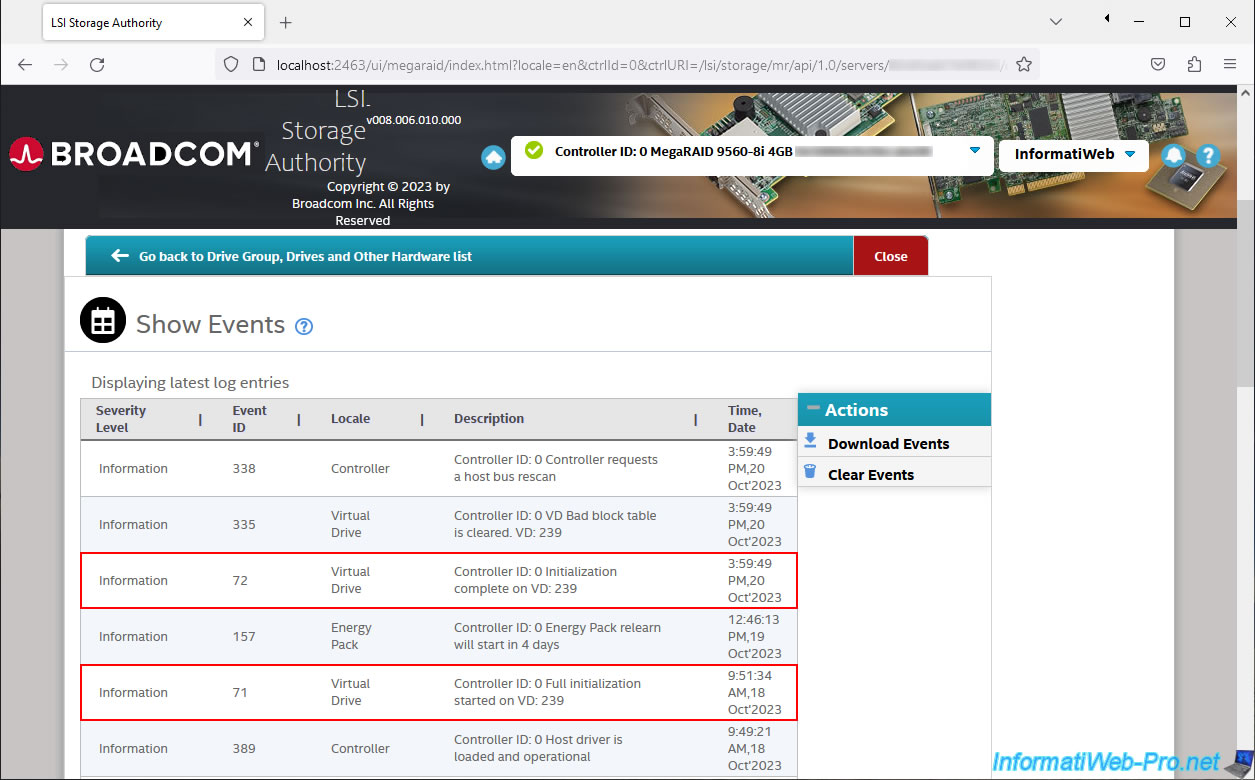Viewport: 1255px width, 780px height.
Task: Sort by the Event ID column header
Action: click(x=249, y=419)
